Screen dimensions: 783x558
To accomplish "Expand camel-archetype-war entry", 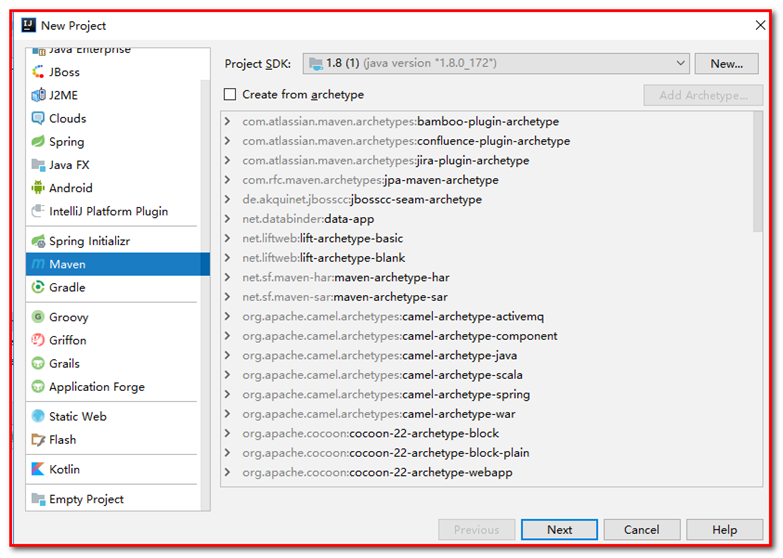I will (228, 413).
